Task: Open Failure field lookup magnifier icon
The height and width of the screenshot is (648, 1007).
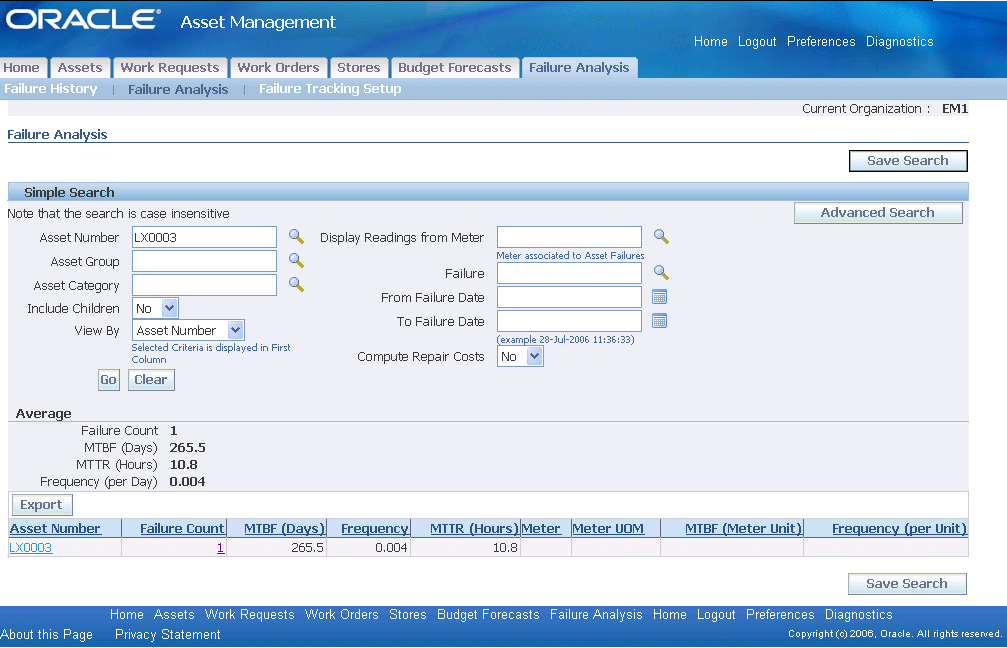Action: (x=661, y=272)
